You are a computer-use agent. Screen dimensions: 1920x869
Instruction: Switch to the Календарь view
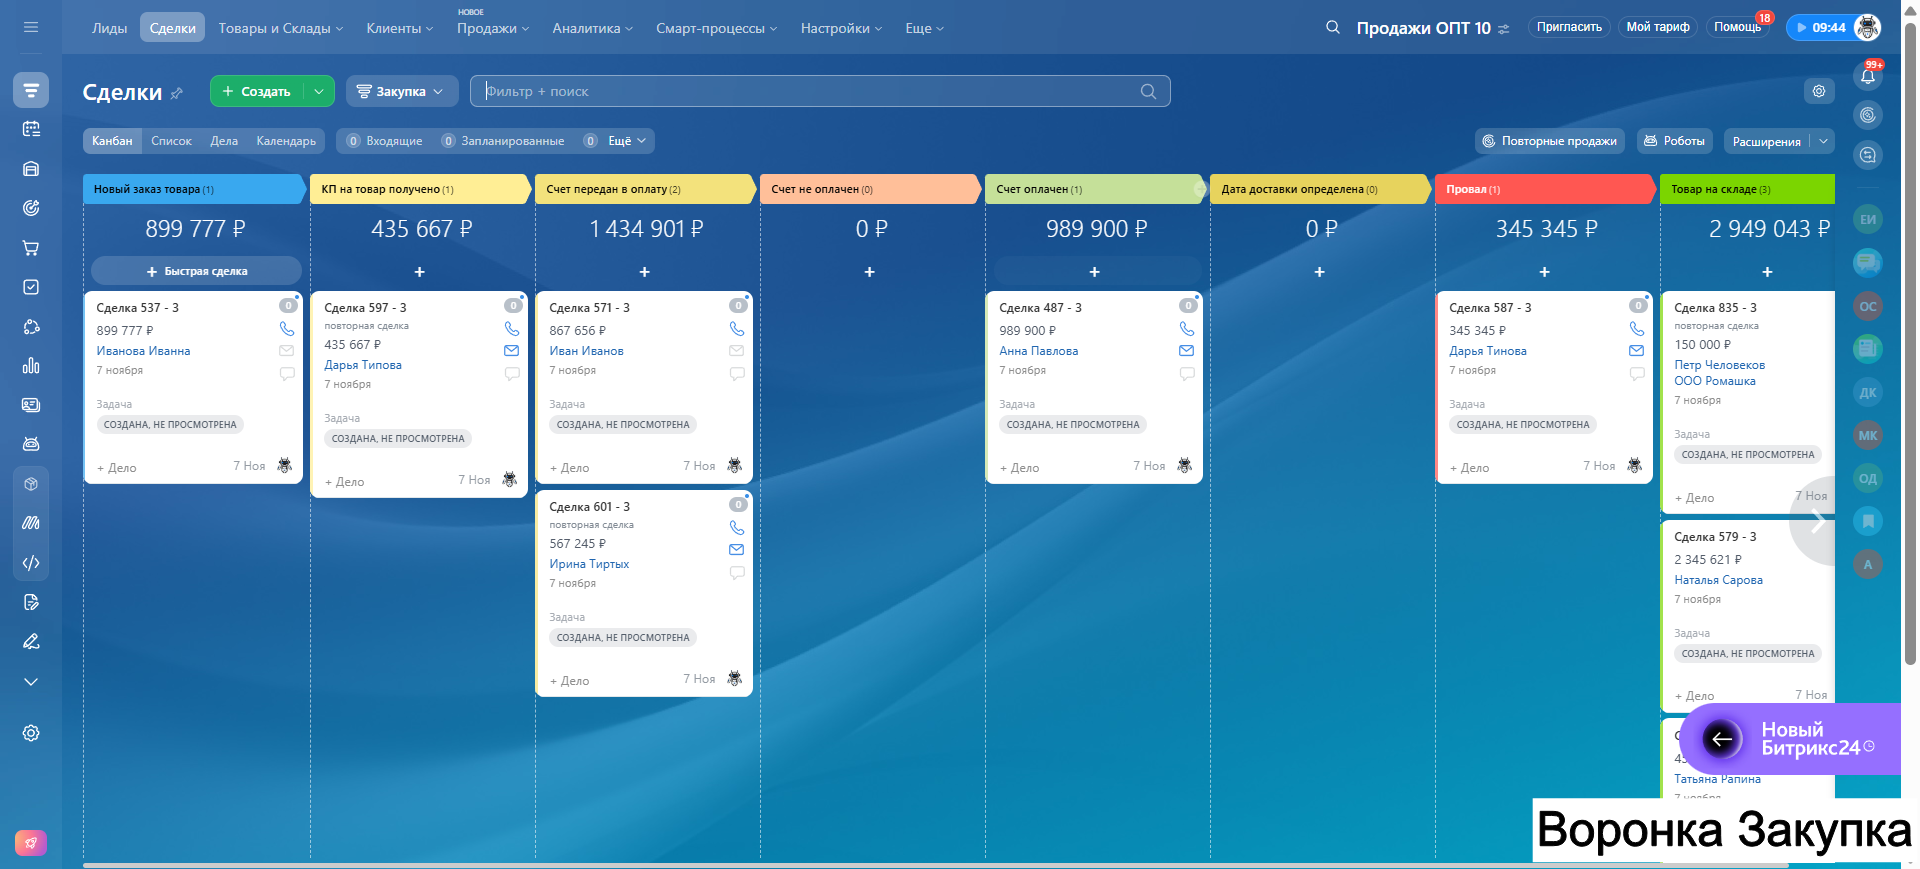[286, 141]
